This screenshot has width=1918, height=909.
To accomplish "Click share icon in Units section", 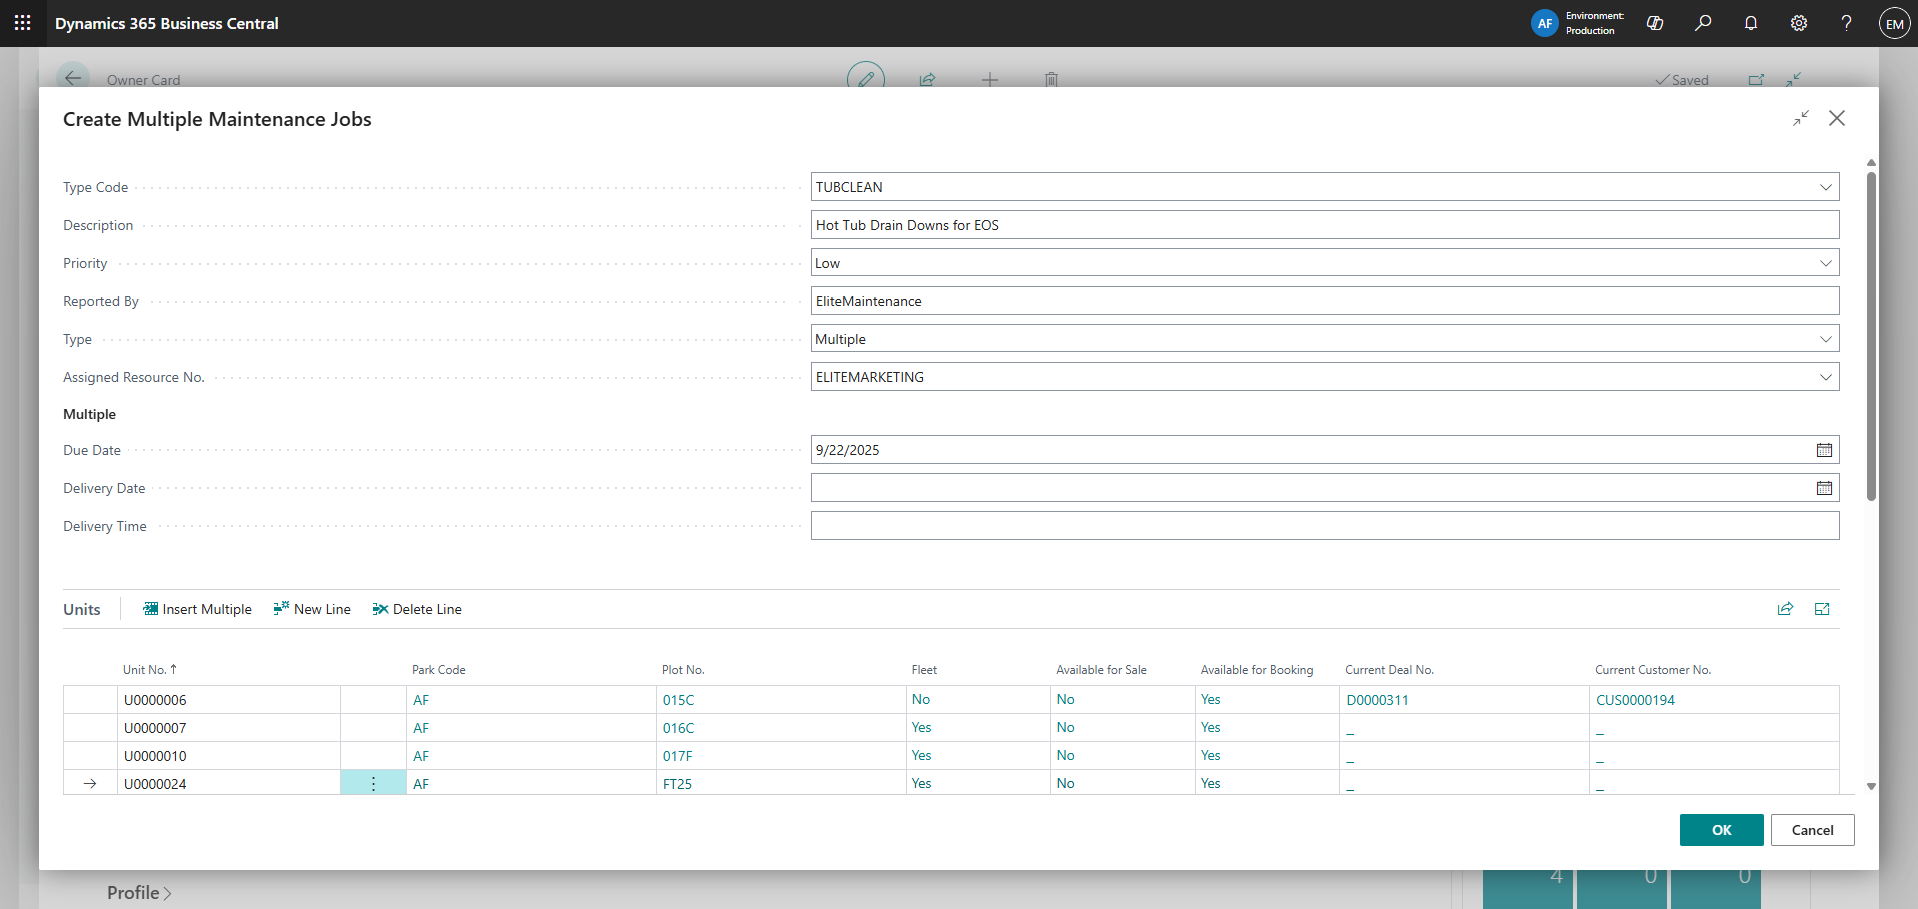I will (x=1785, y=609).
